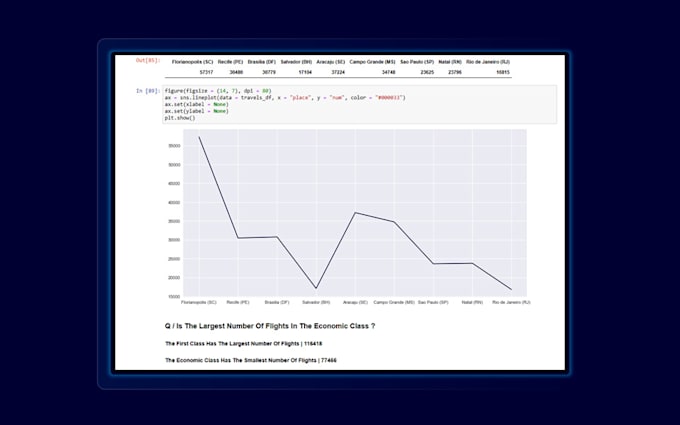The image size is (680, 425).
Task: Click the table value 37224
Action: coord(338,72)
